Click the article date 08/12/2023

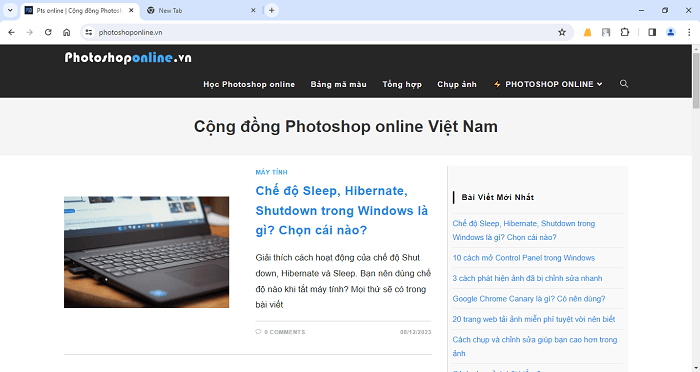[416, 332]
